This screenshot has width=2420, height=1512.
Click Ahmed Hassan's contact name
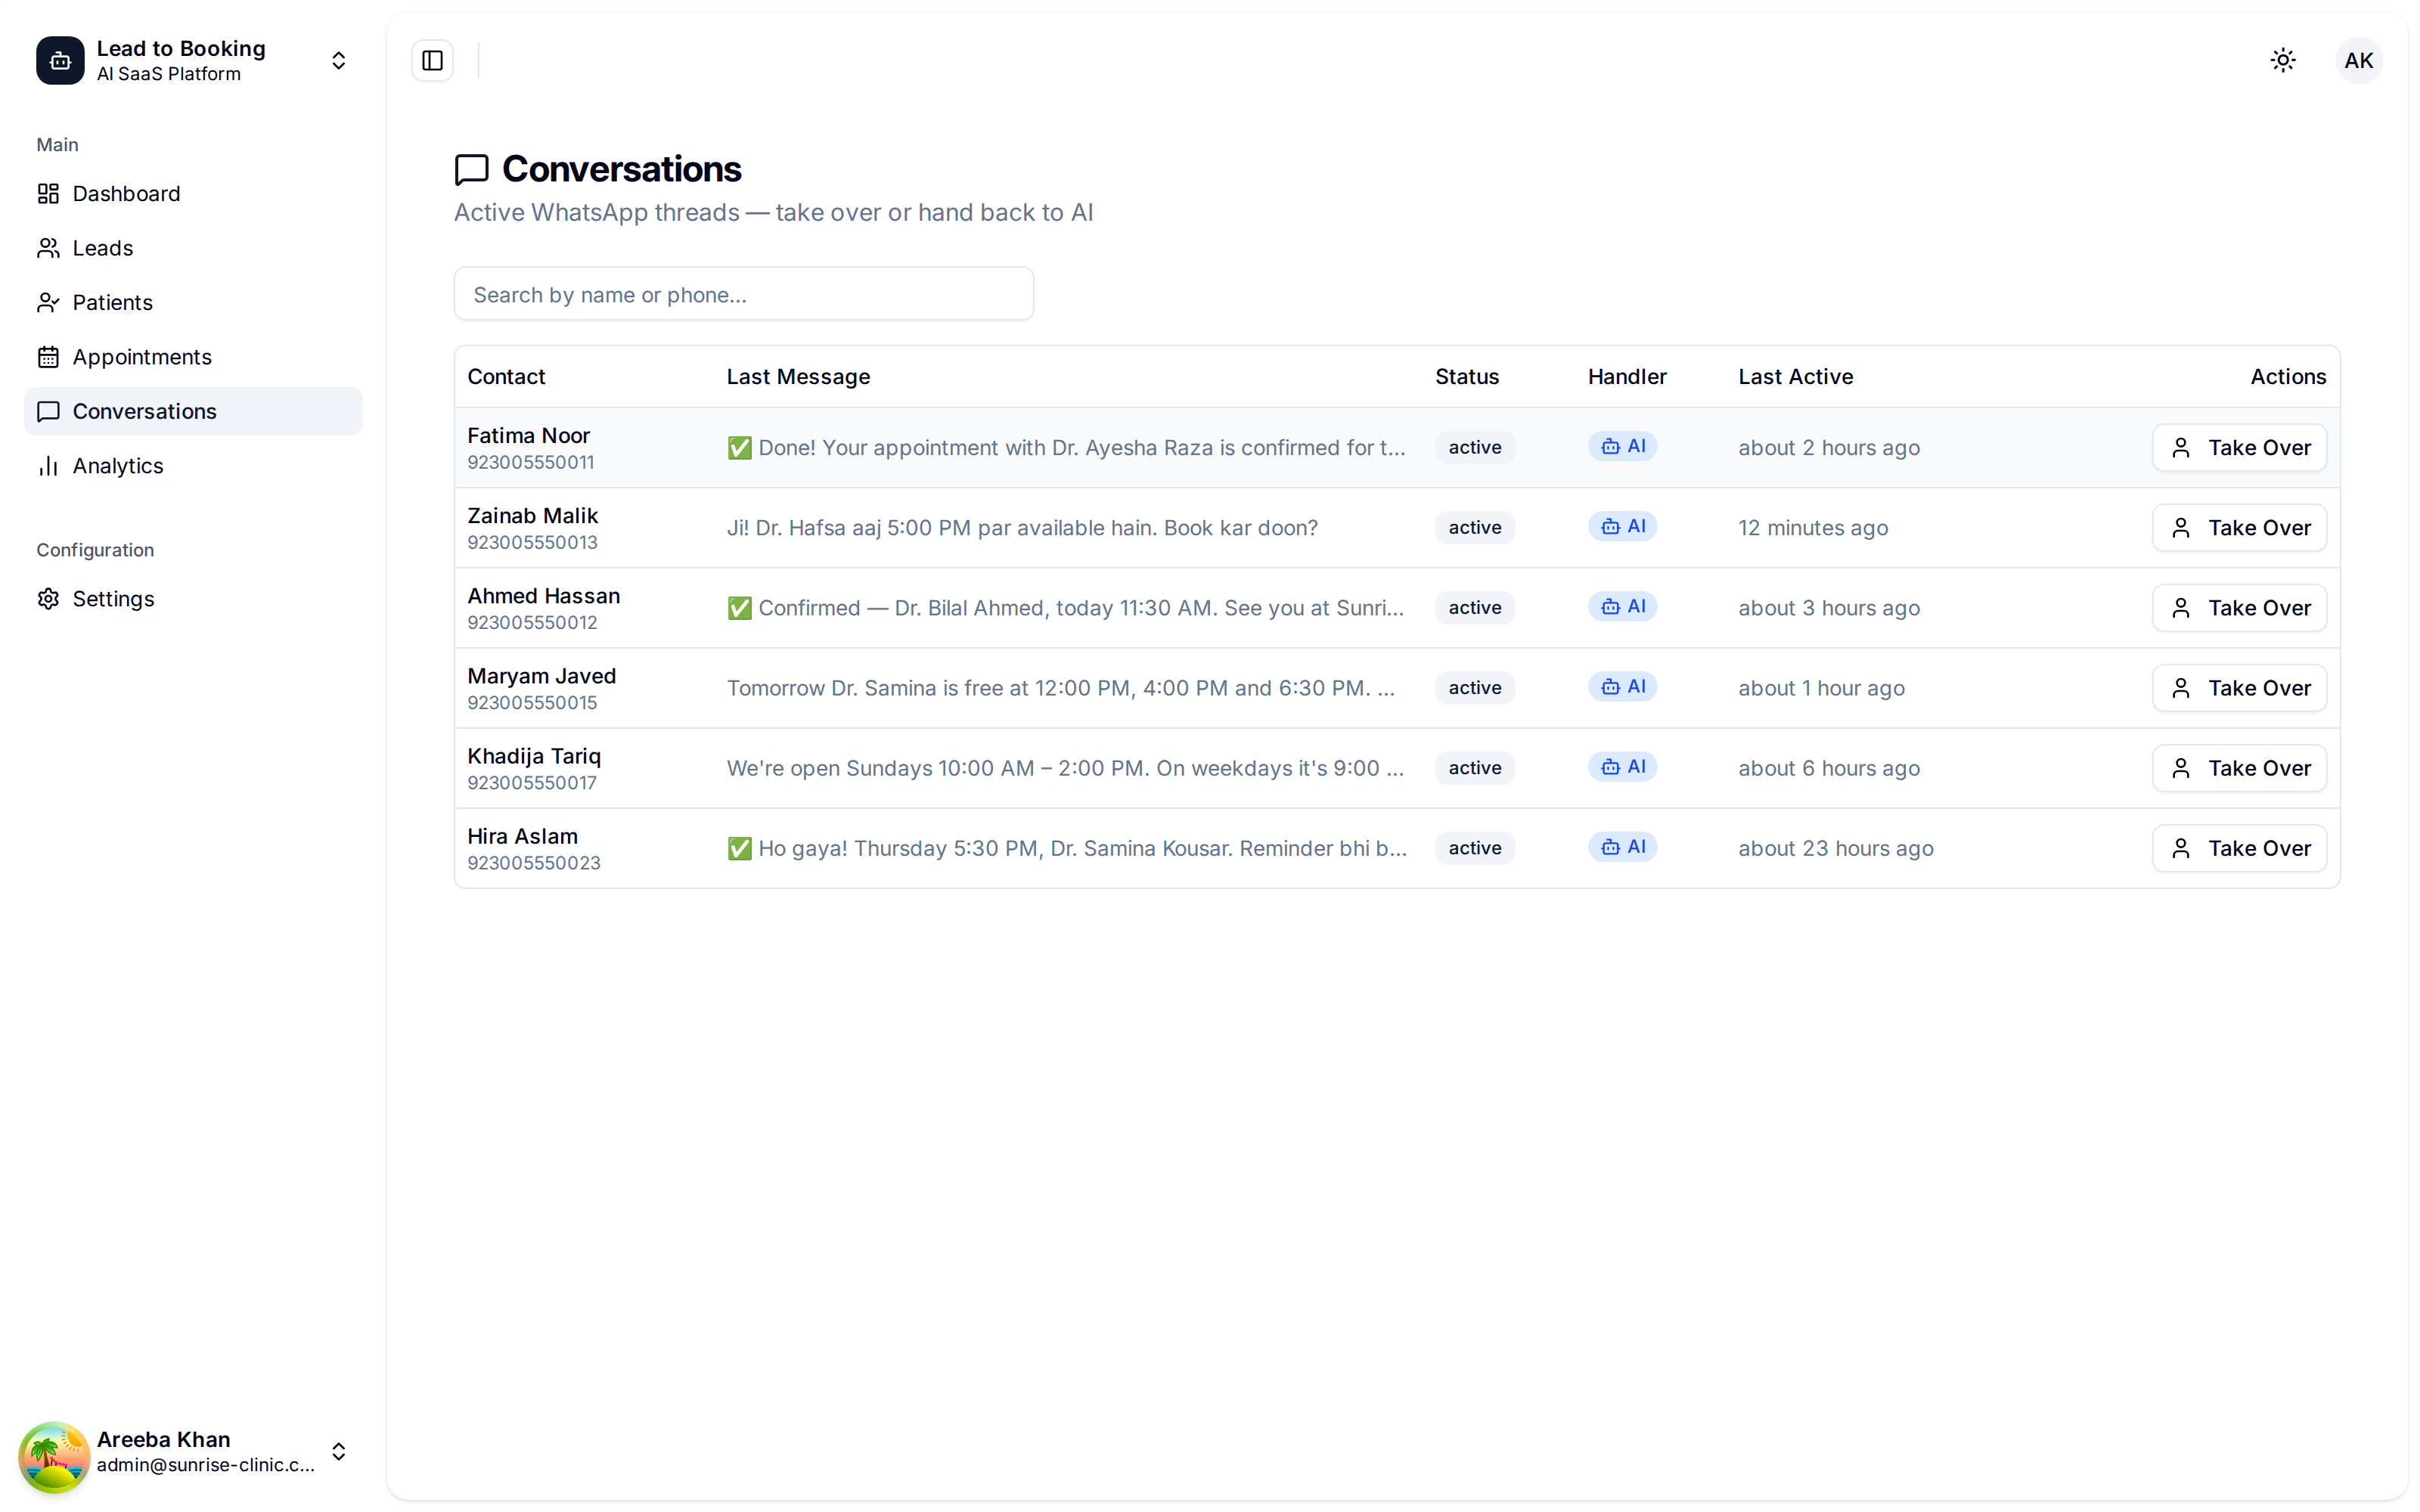[x=543, y=595]
